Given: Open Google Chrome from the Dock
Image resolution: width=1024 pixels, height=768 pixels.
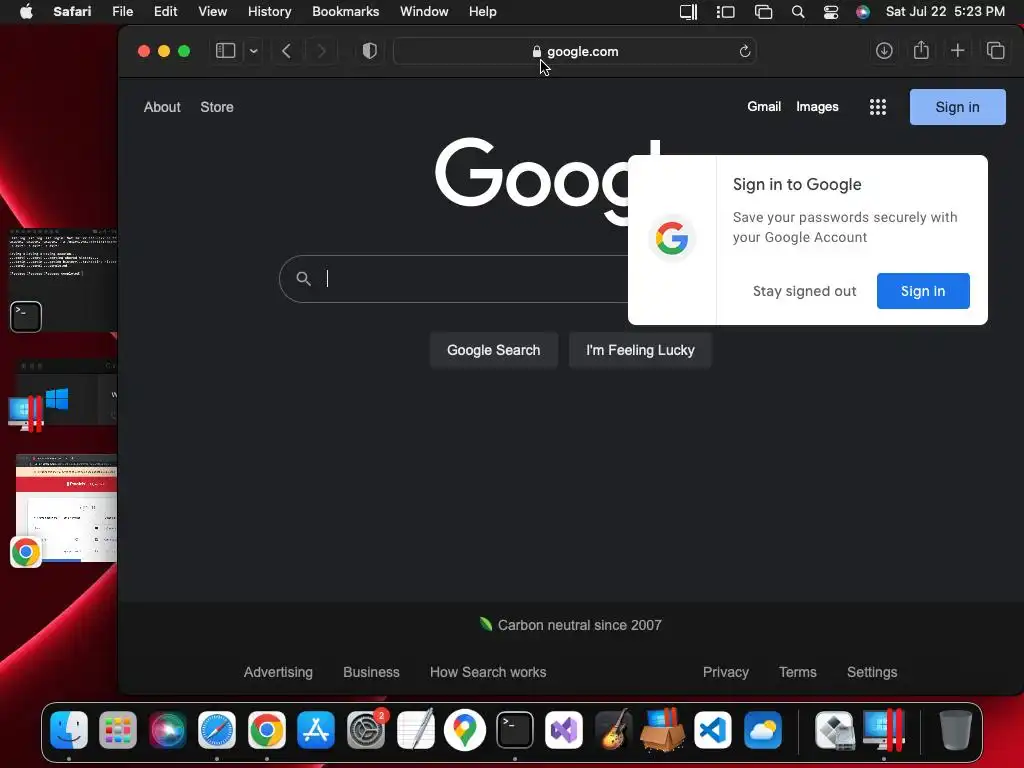Looking at the screenshot, I should 266,729.
